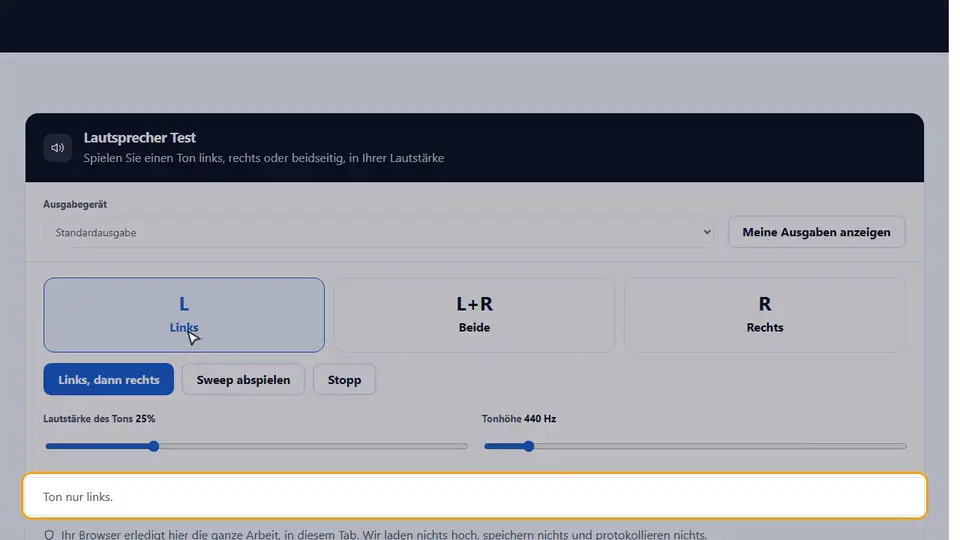The image size is (960, 540).
Task: Click the subtitle 'Spielen Sie einen Ton links'
Action: tap(264, 158)
